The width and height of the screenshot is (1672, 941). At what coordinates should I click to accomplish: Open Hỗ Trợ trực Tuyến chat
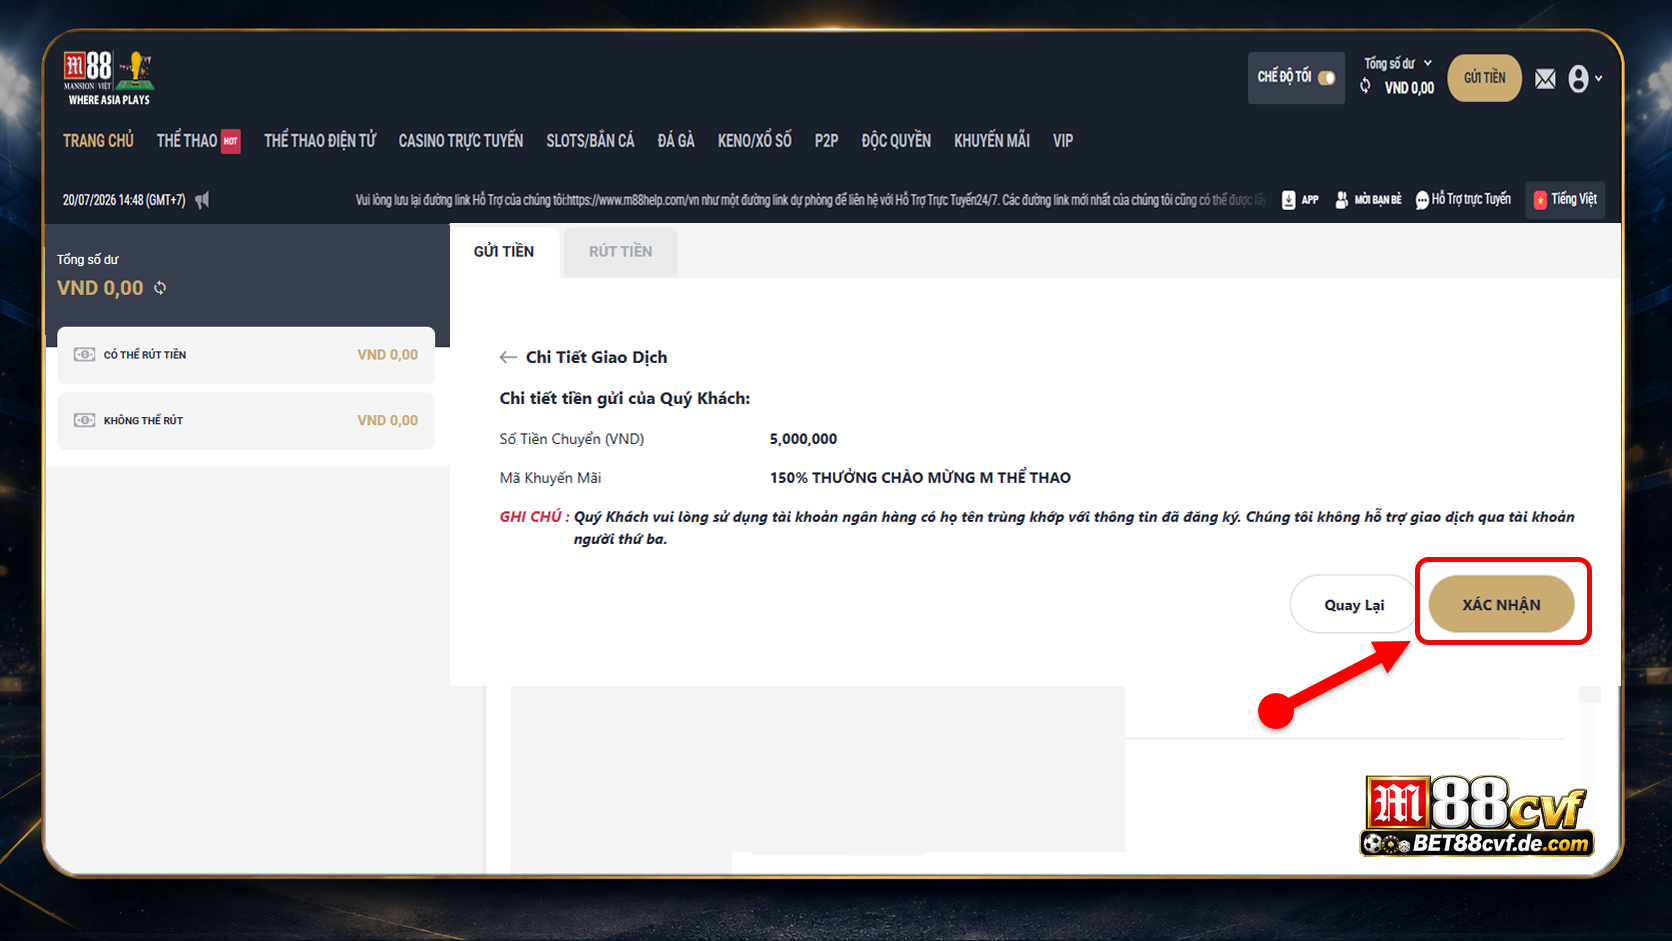pos(1463,200)
